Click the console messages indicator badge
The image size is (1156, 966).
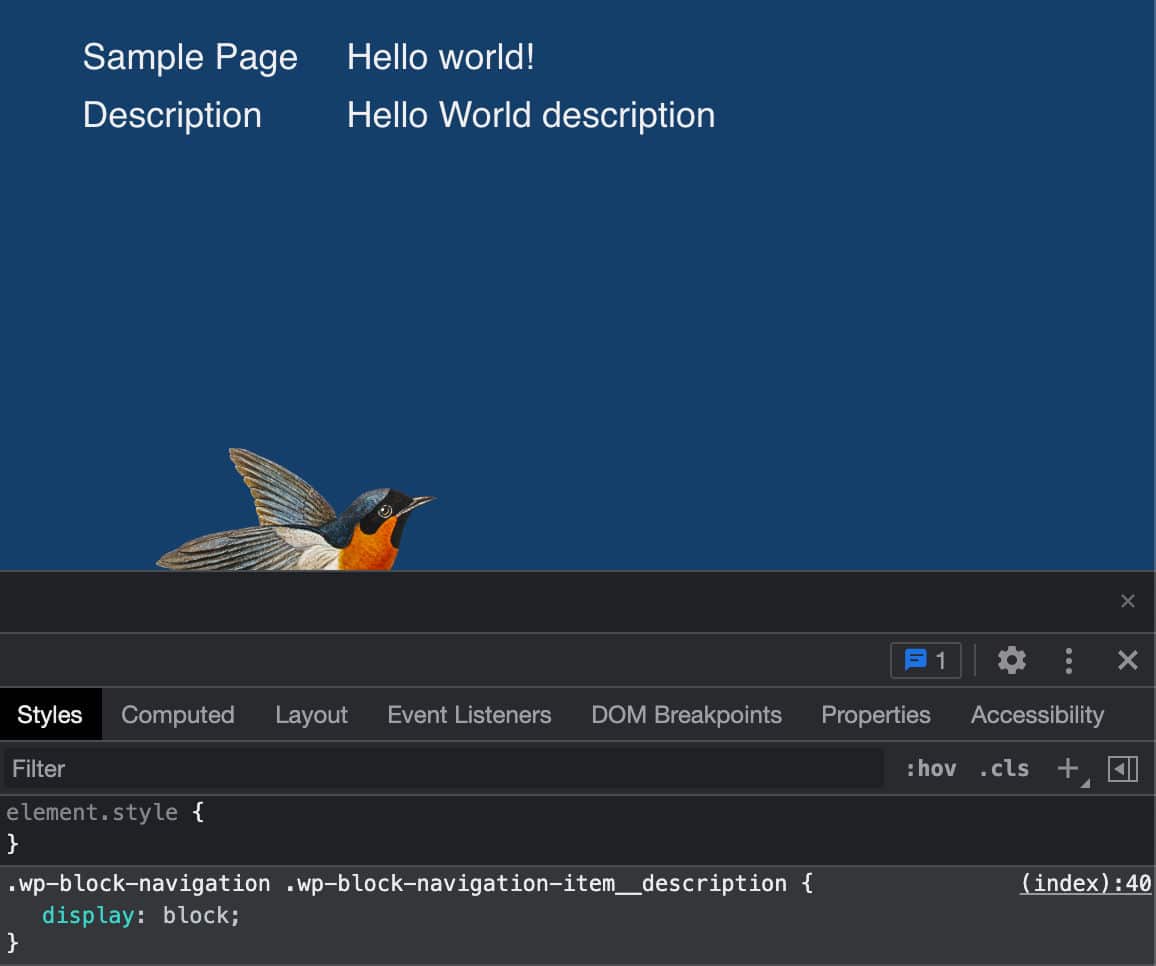click(x=925, y=660)
